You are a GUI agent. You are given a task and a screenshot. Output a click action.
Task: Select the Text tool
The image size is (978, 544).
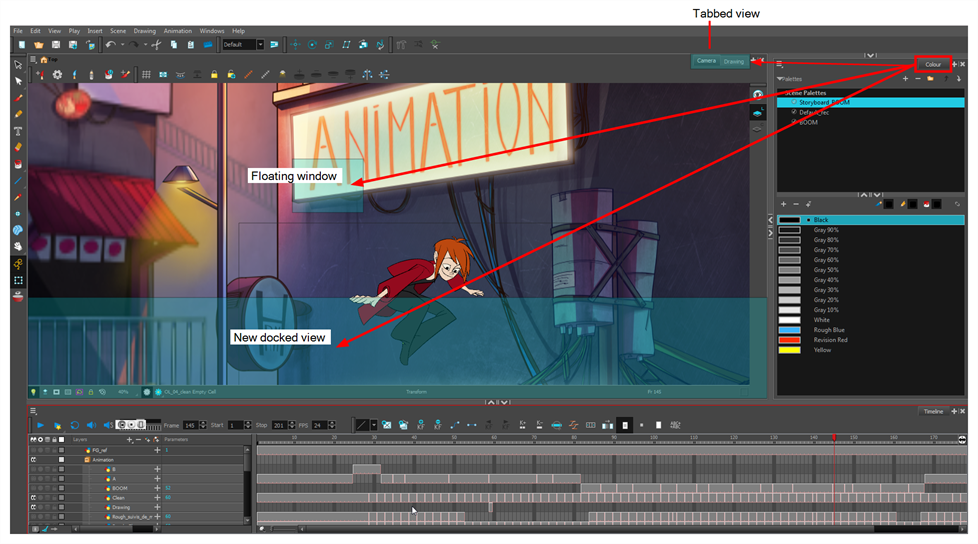point(18,131)
